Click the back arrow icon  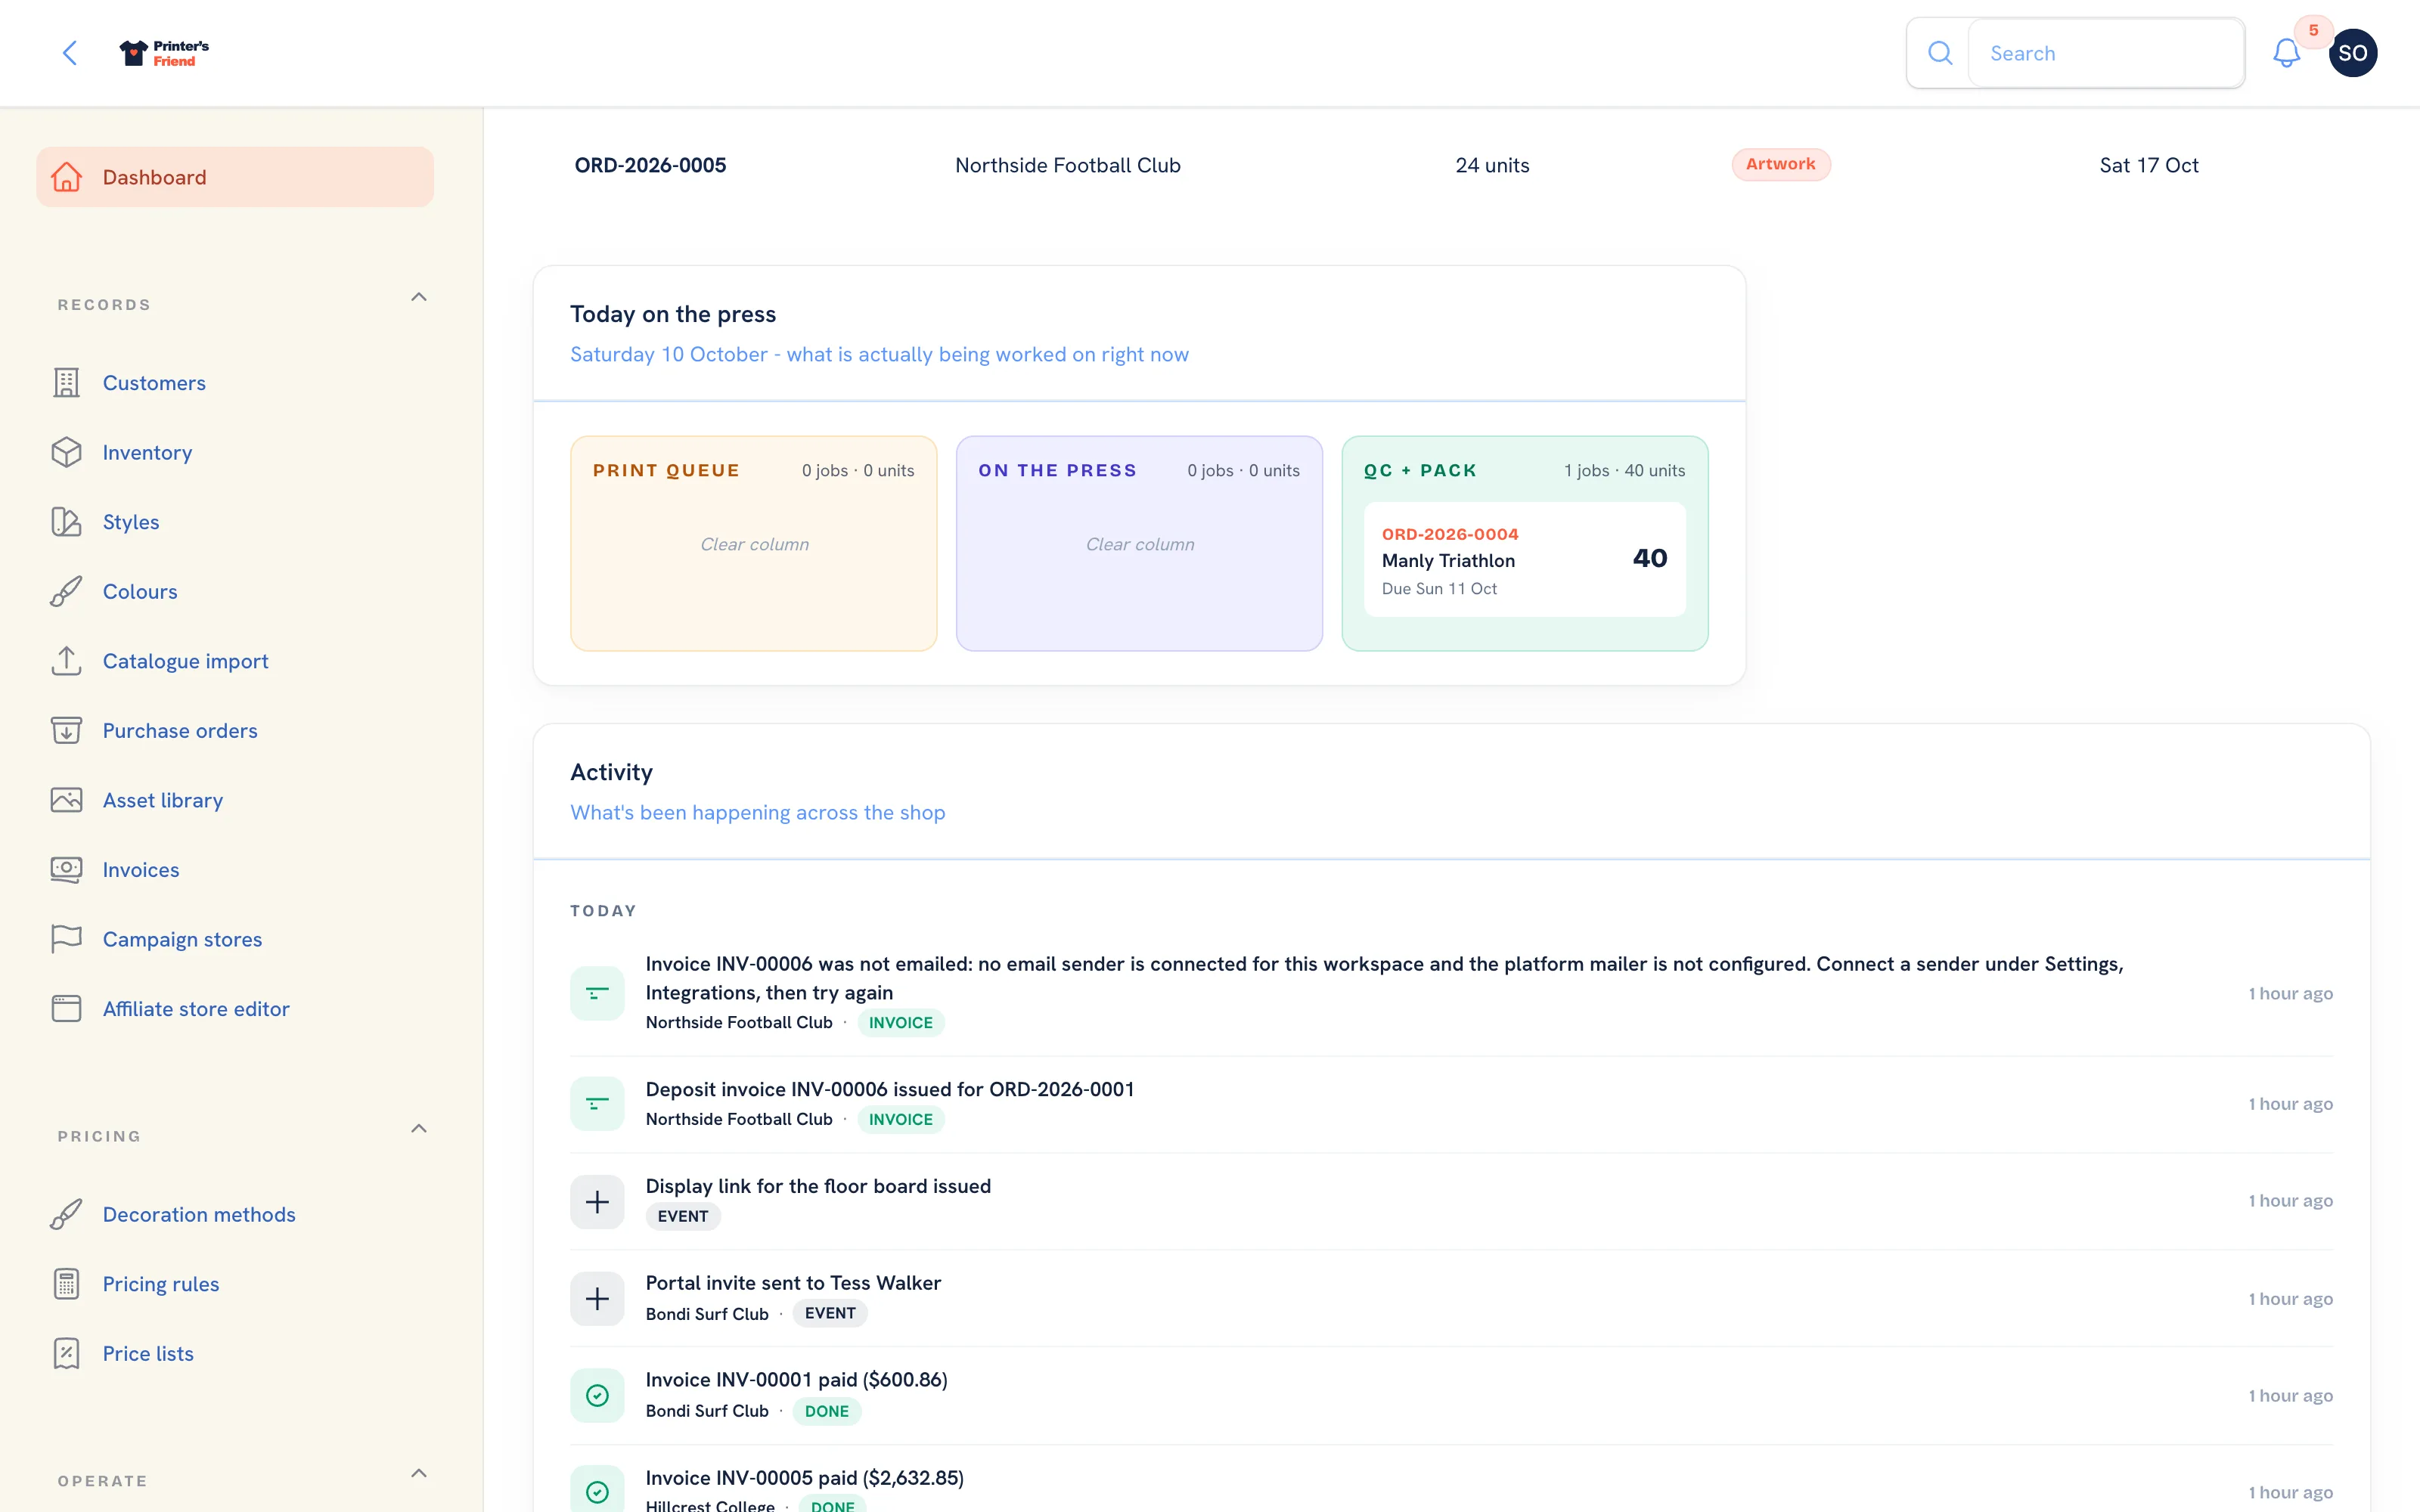coord(70,53)
